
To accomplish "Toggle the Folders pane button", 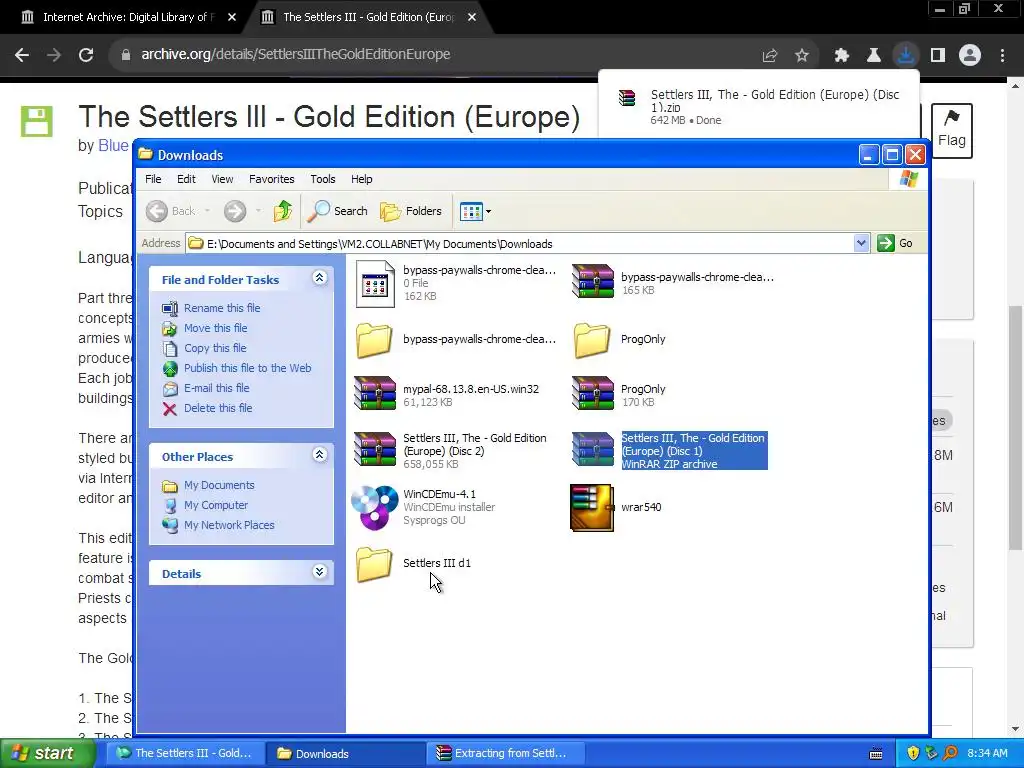I will (x=411, y=211).
